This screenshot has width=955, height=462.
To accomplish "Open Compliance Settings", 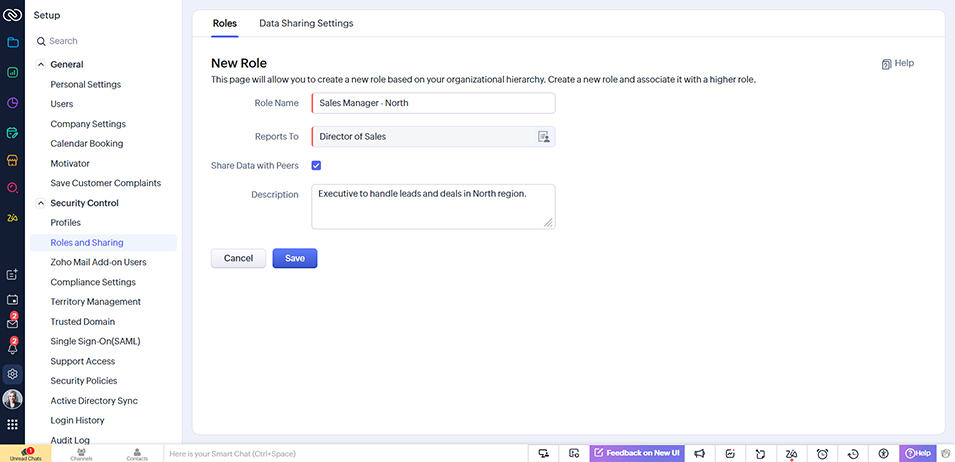I will 93,282.
